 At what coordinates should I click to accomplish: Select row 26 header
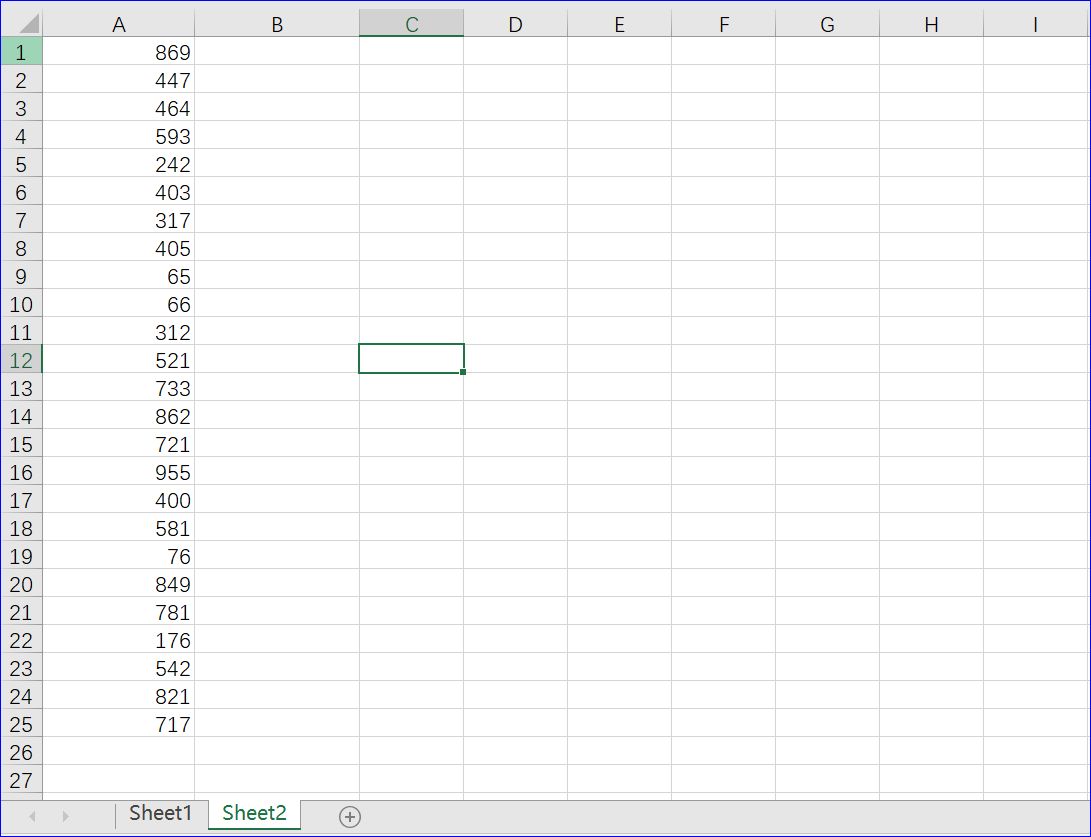pyautogui.click(x=22, y=751)
